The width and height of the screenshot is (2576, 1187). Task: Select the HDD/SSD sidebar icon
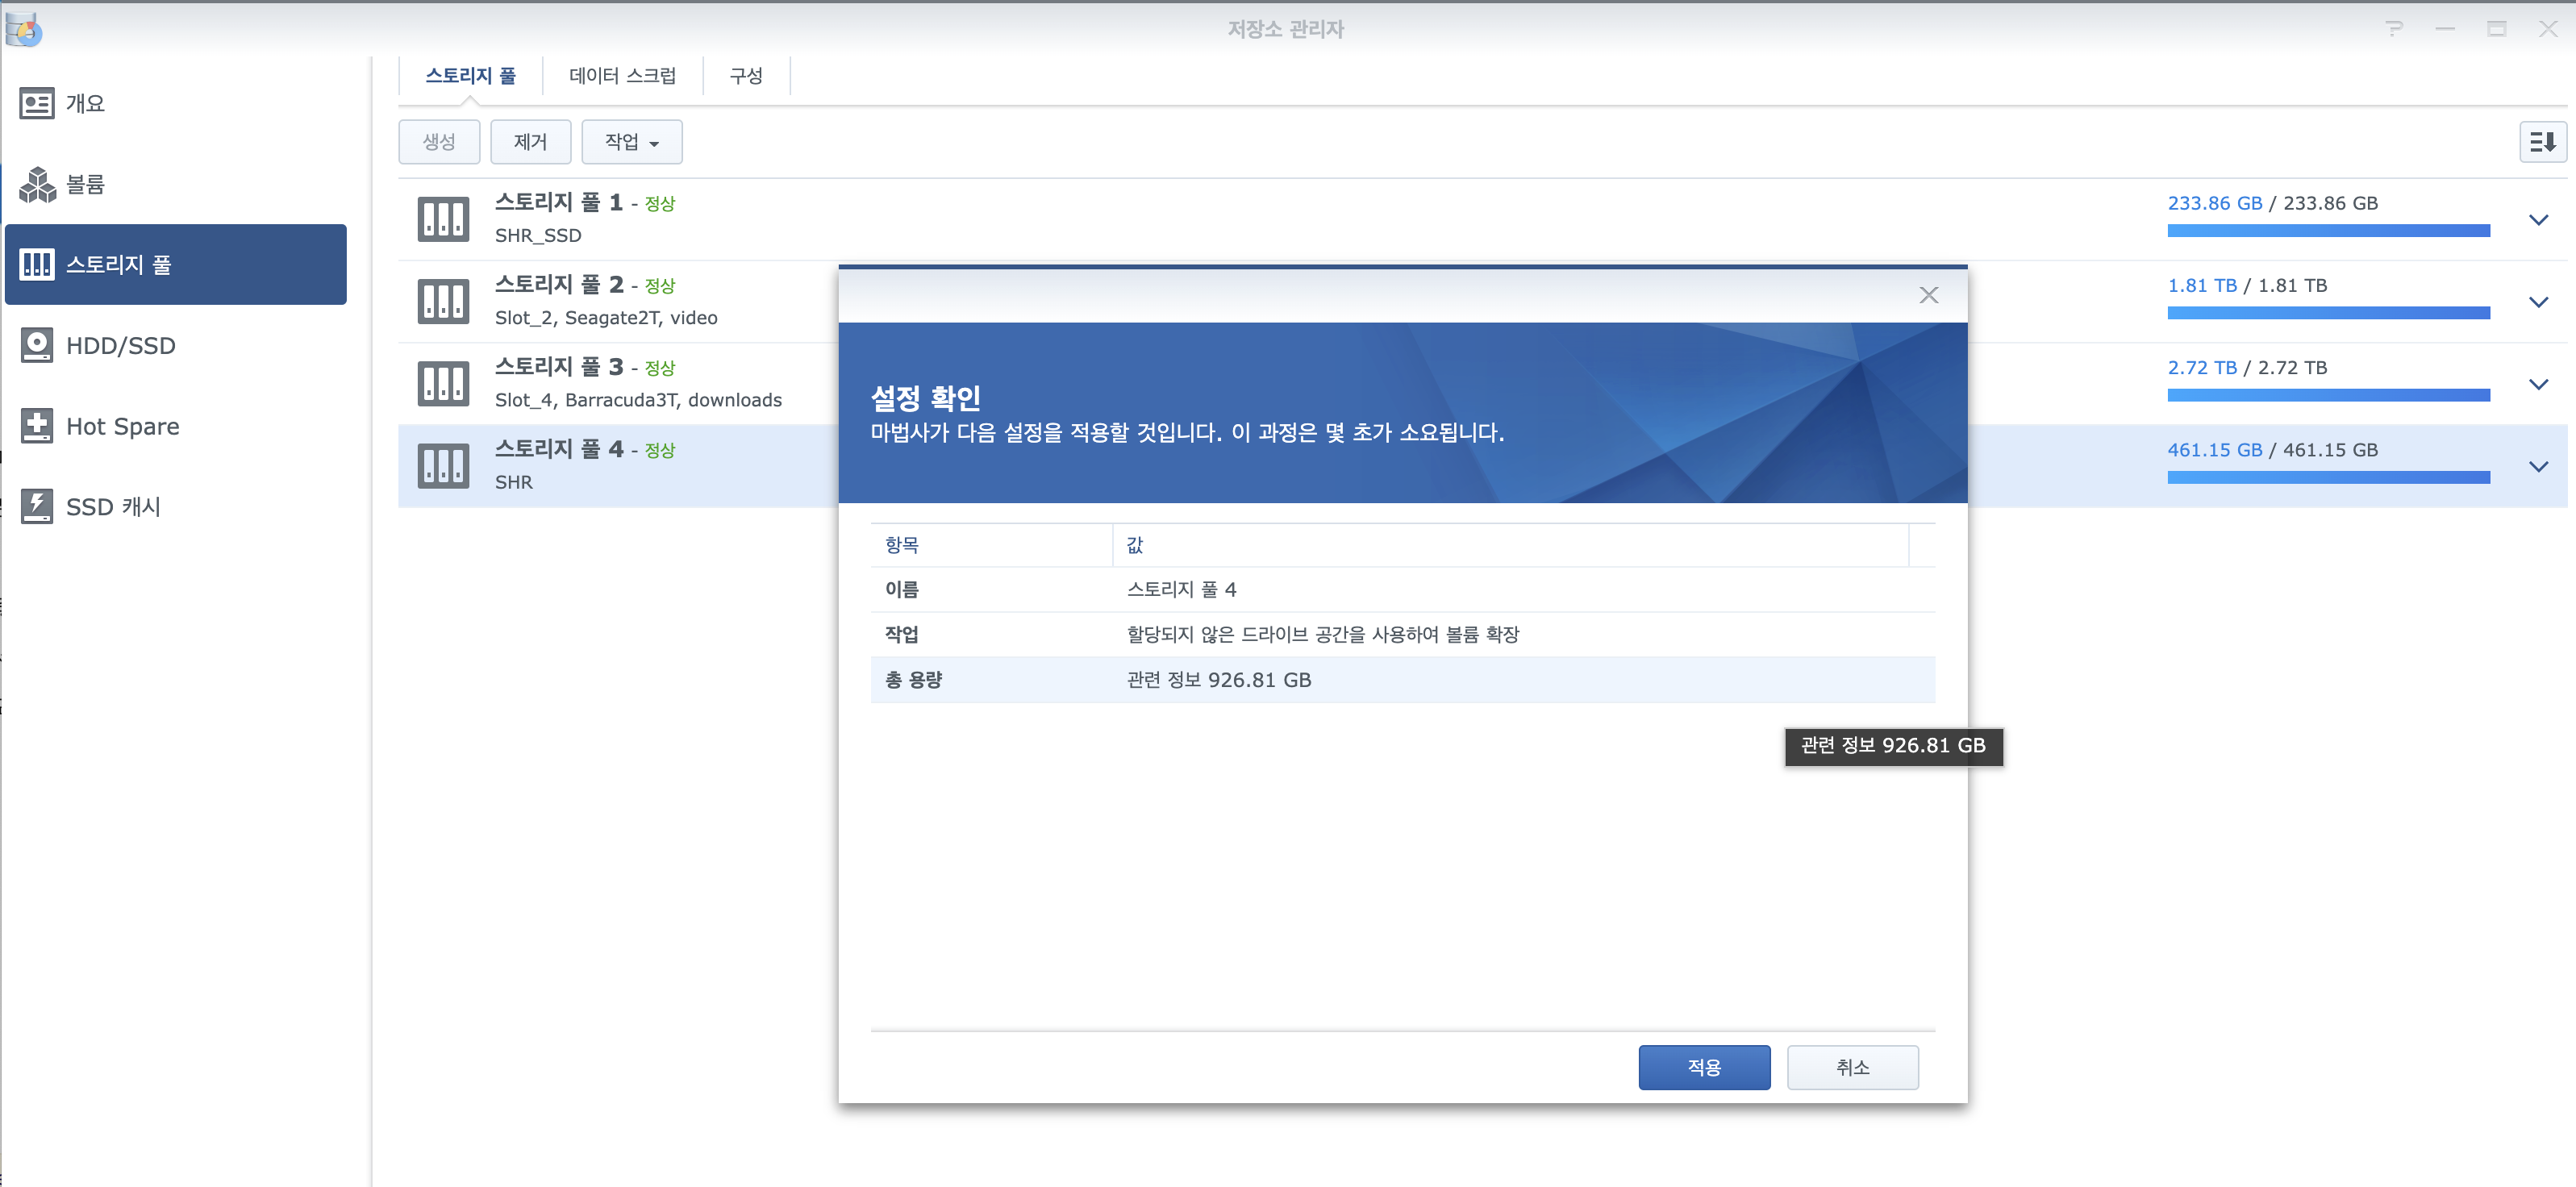pyautogui.click(x=37, y=345)
